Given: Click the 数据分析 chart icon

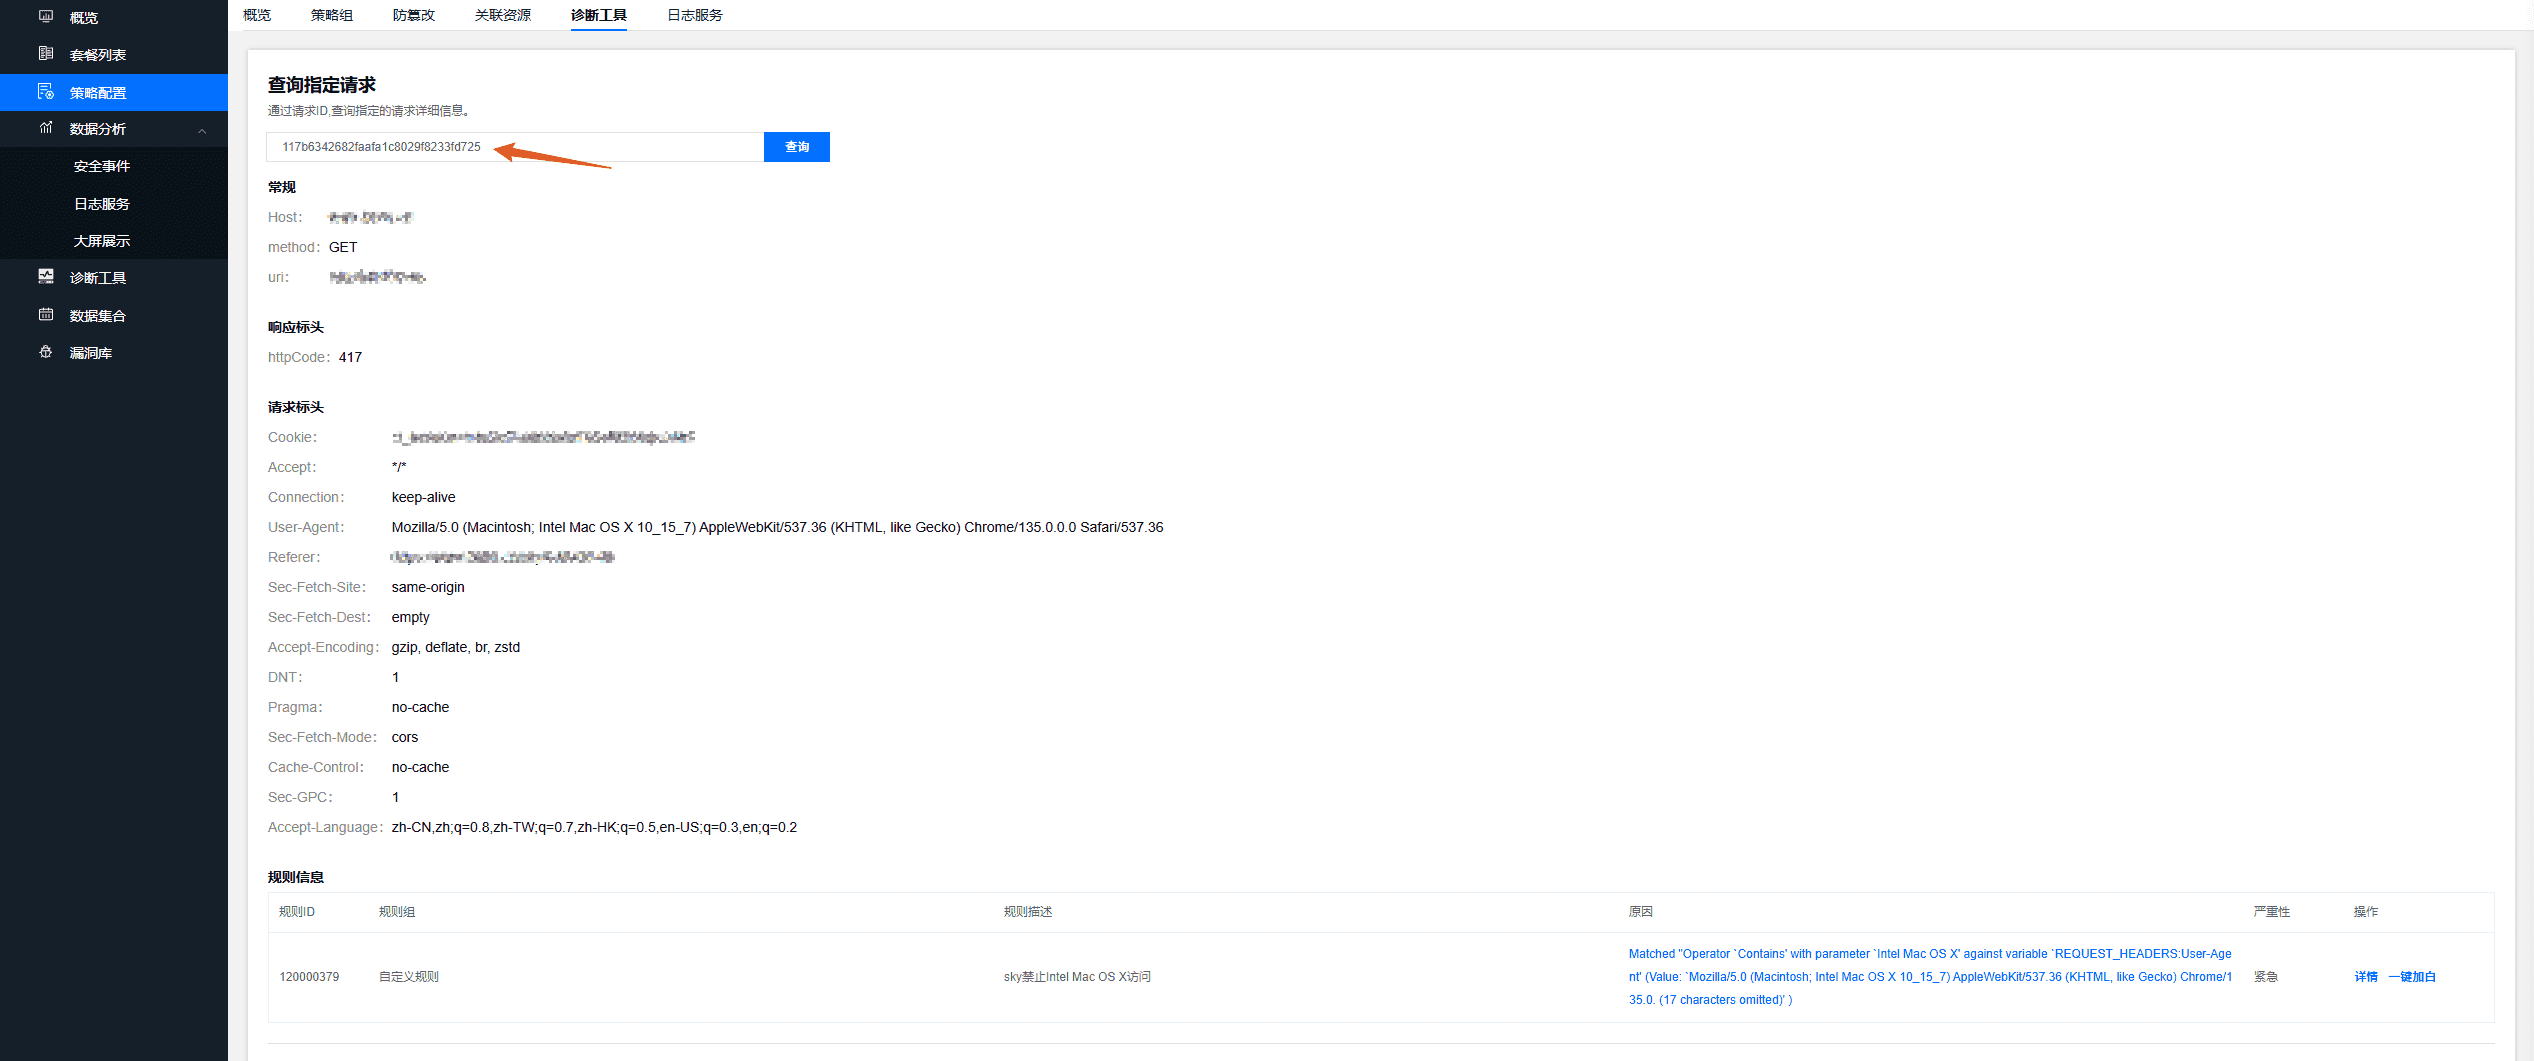Looking at the screenshot, I should pos(46,128).
